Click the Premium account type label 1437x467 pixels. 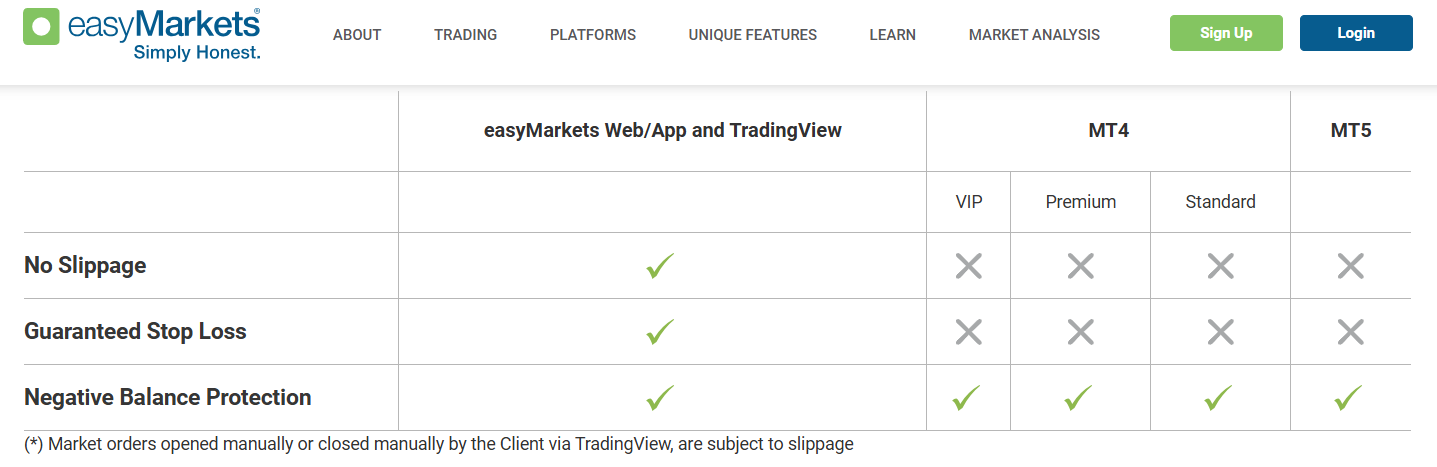(x=1080, y=202)
